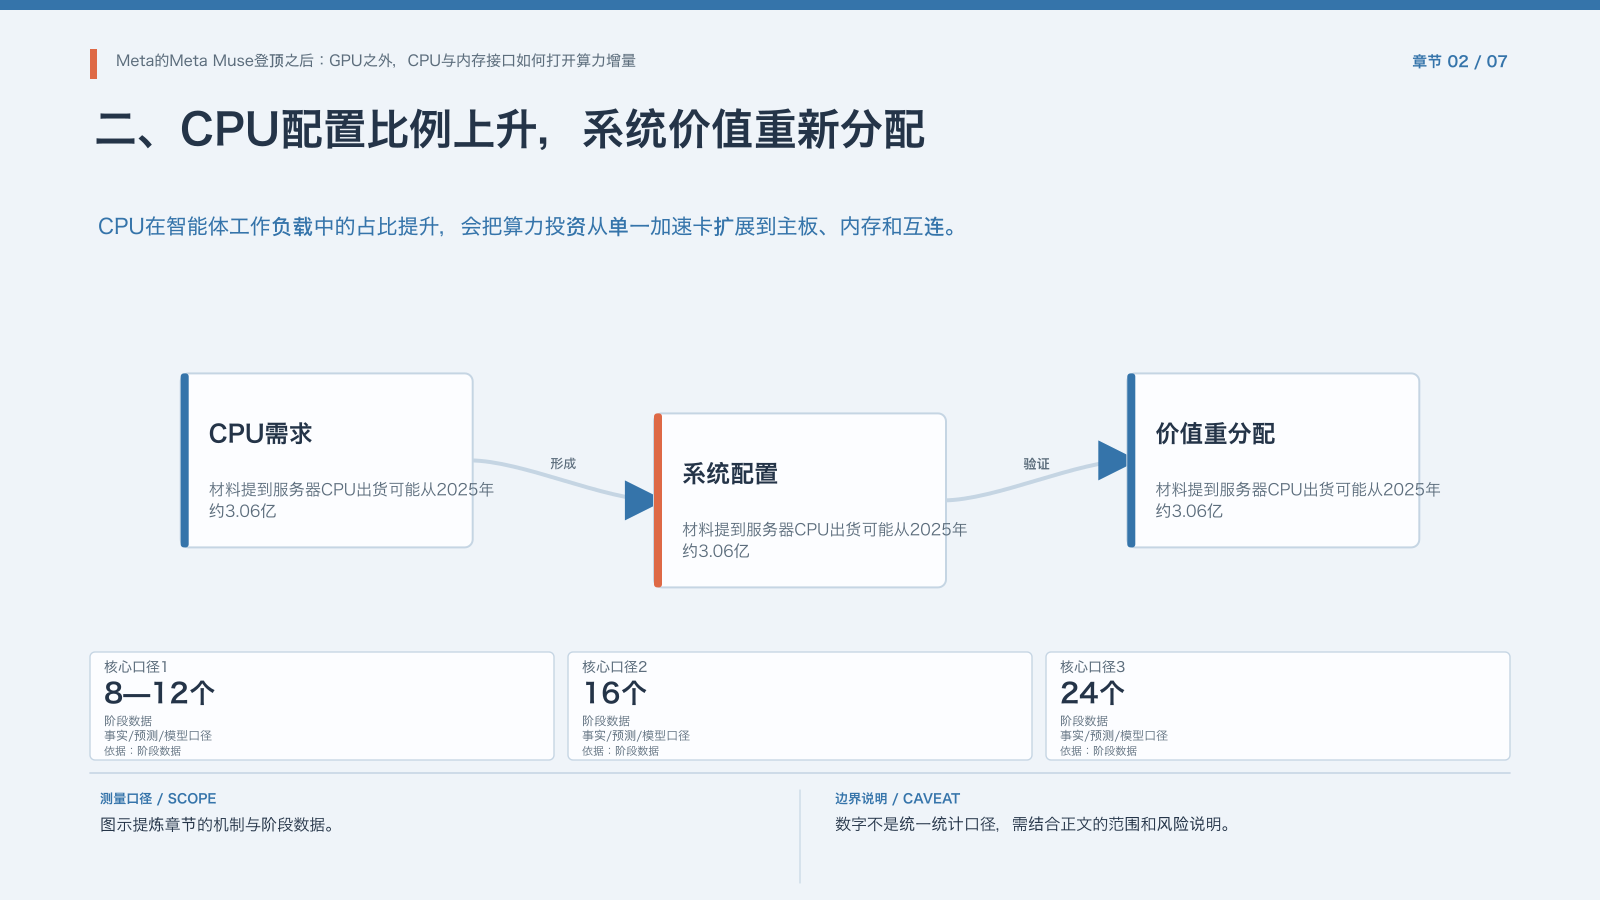Click the arrowhead pointing into 价值重分配 card
The width and height of the screenshot is (1600, 900).
(x=1112, y=460)
